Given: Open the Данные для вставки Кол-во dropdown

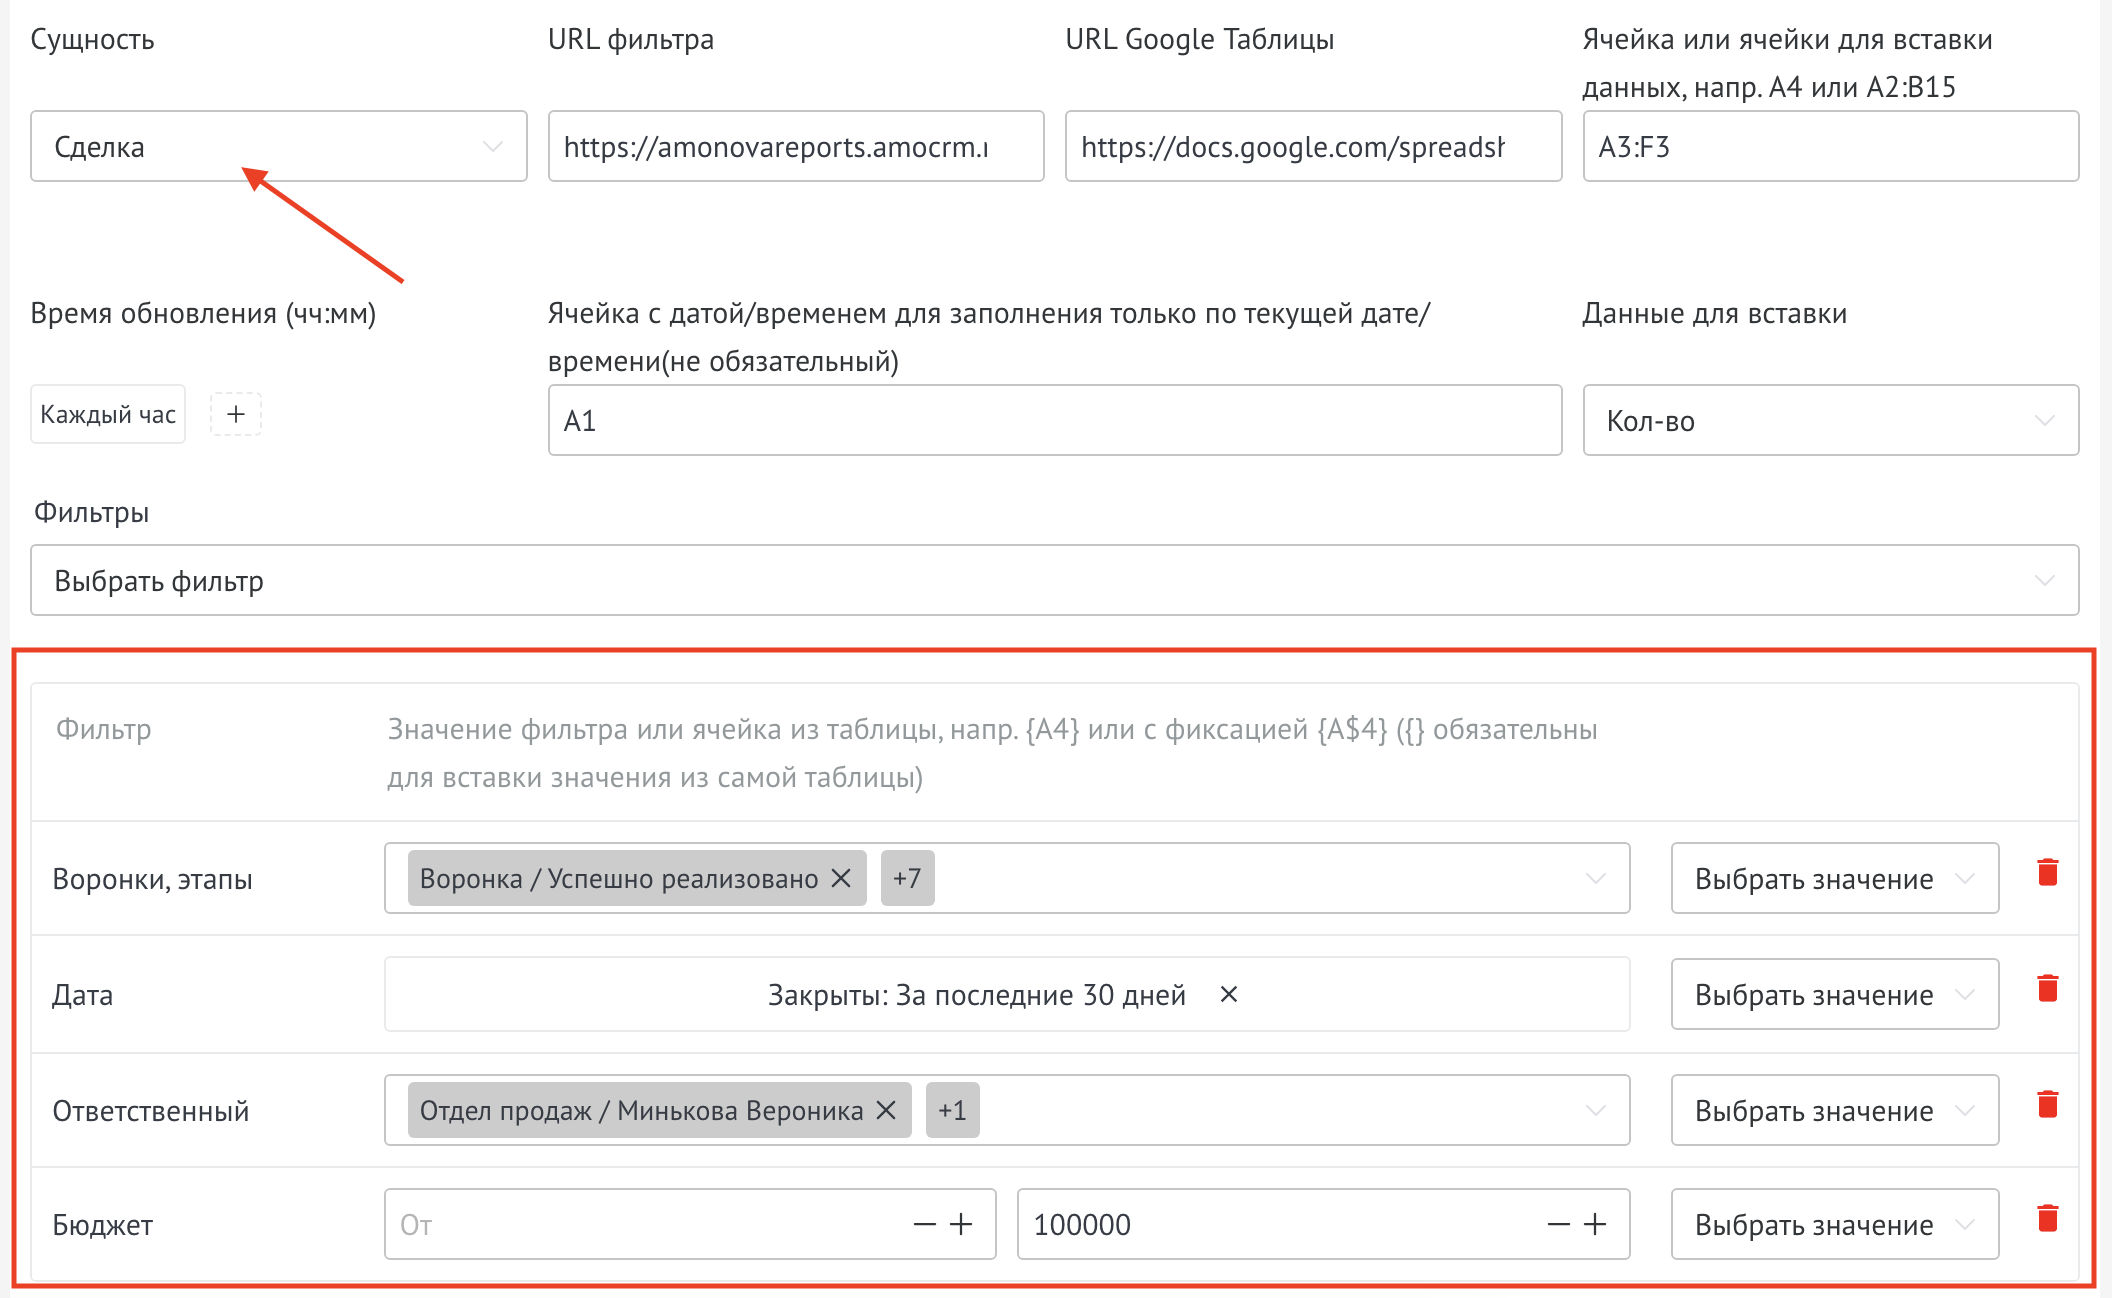Looking at the screenshot, I should click(1830, 420).
